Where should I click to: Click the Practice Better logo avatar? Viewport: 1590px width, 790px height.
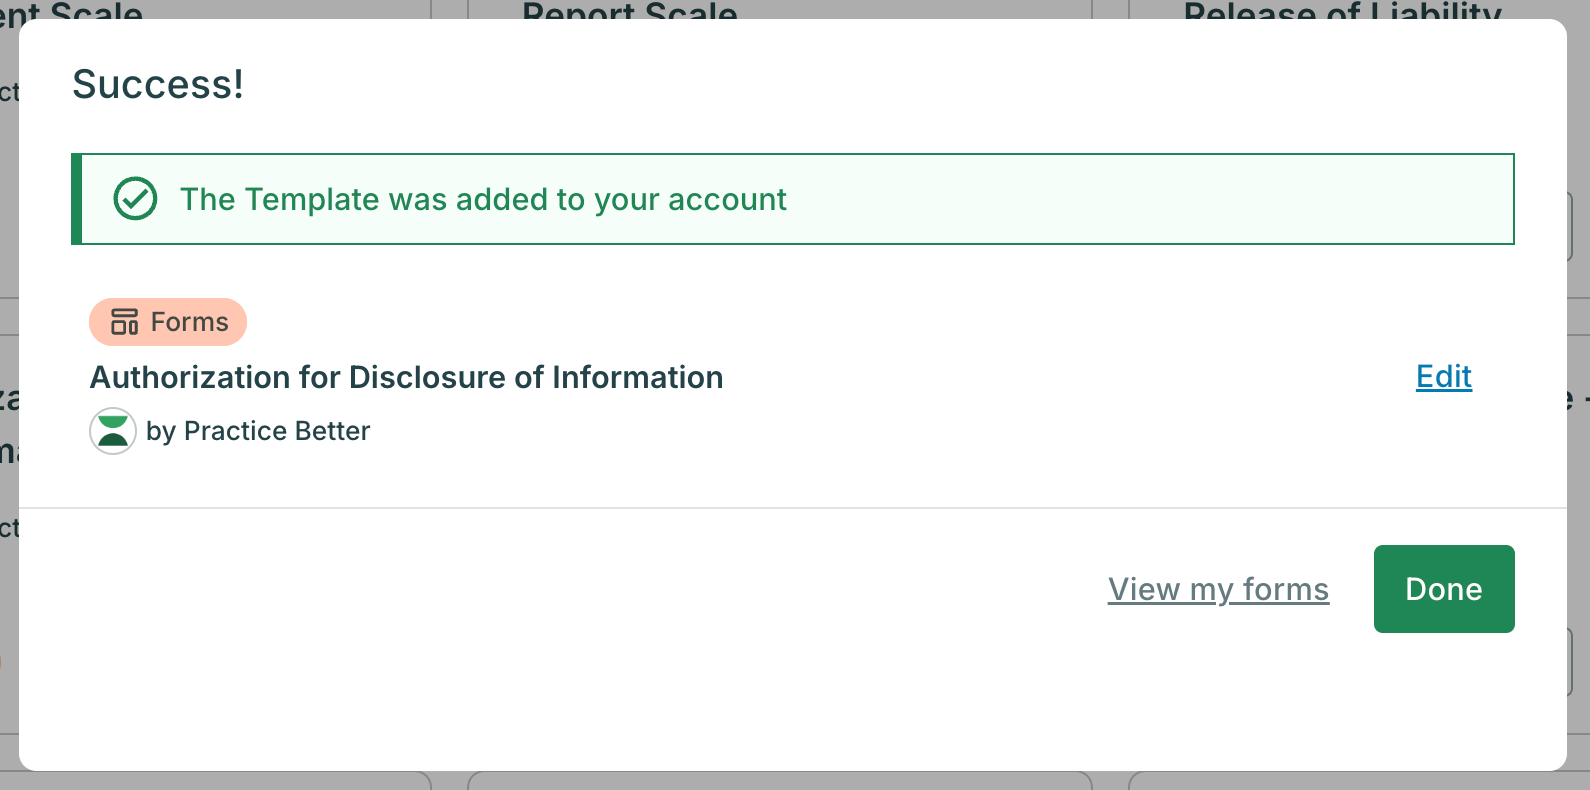click(113, 431)
